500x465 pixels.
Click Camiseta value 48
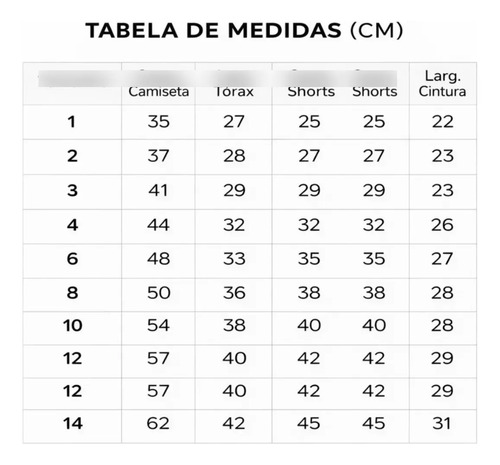tap(158, 259)
